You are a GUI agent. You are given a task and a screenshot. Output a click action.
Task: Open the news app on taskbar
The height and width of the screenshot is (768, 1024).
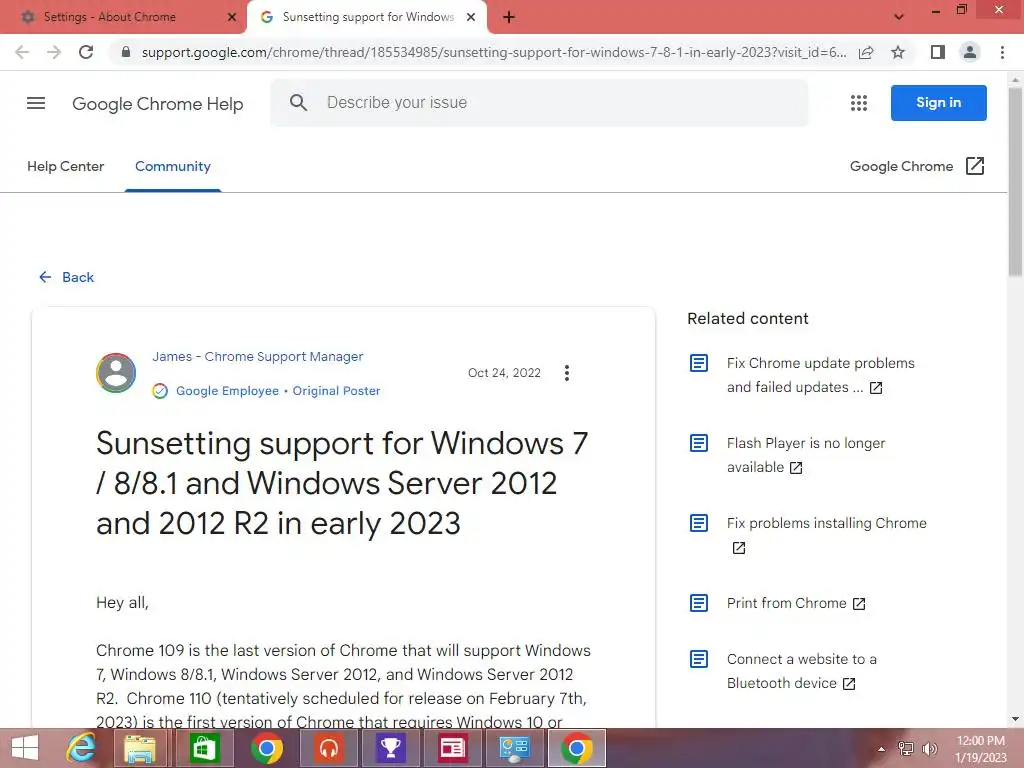[453, 748]
